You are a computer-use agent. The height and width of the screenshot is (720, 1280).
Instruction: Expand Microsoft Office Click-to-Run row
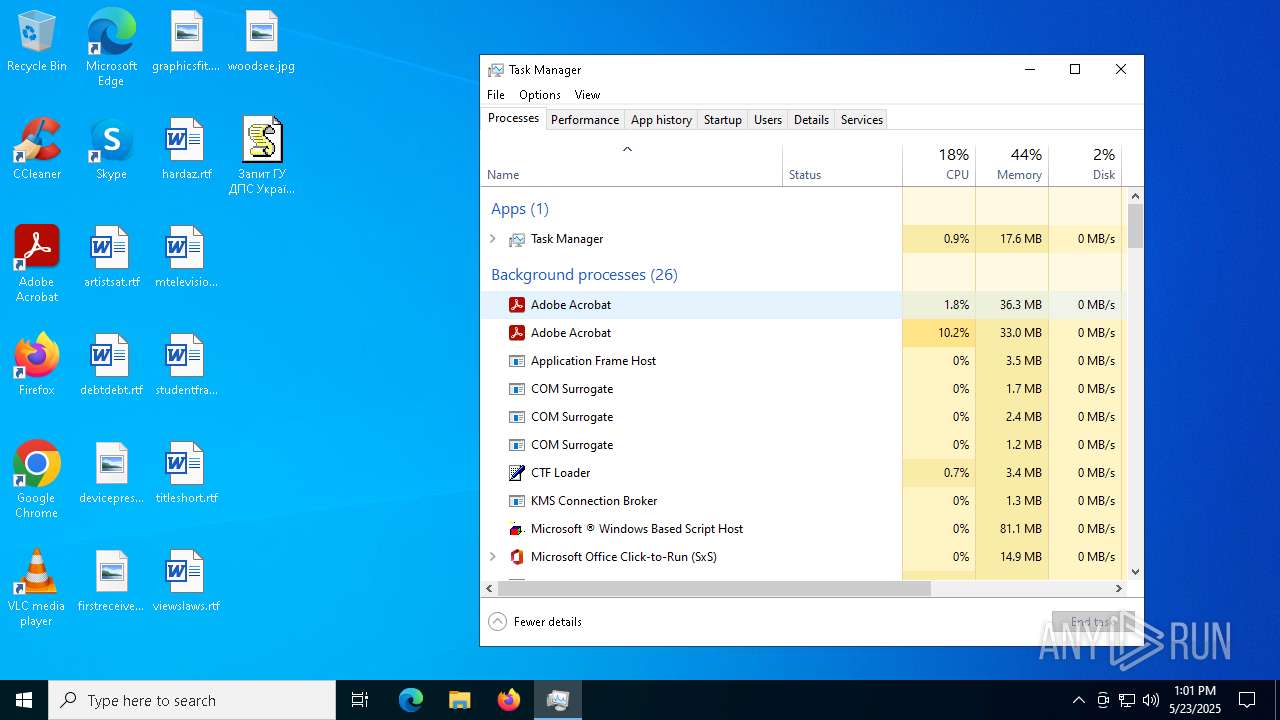[493, 557]
